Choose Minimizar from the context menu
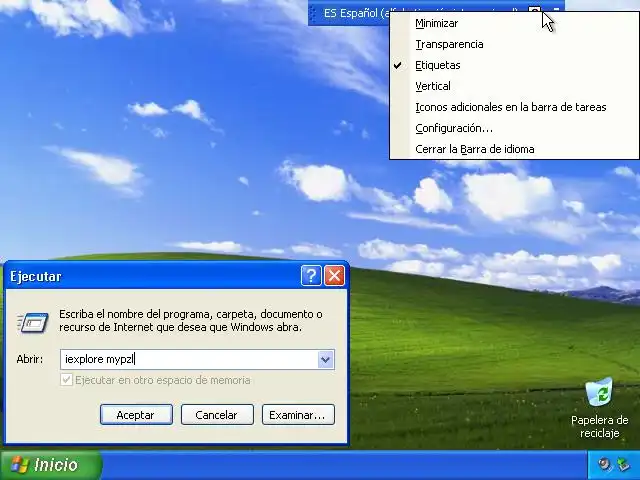Viewport: 640px width, 480px height. [514, 23]
